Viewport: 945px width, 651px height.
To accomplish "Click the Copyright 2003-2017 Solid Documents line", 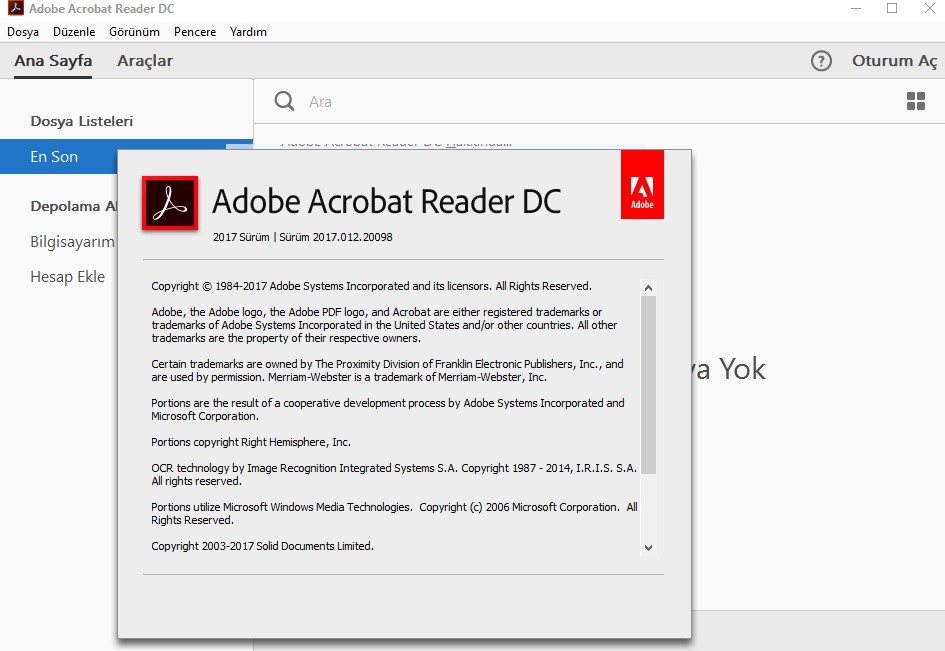I will click(262, 546).
